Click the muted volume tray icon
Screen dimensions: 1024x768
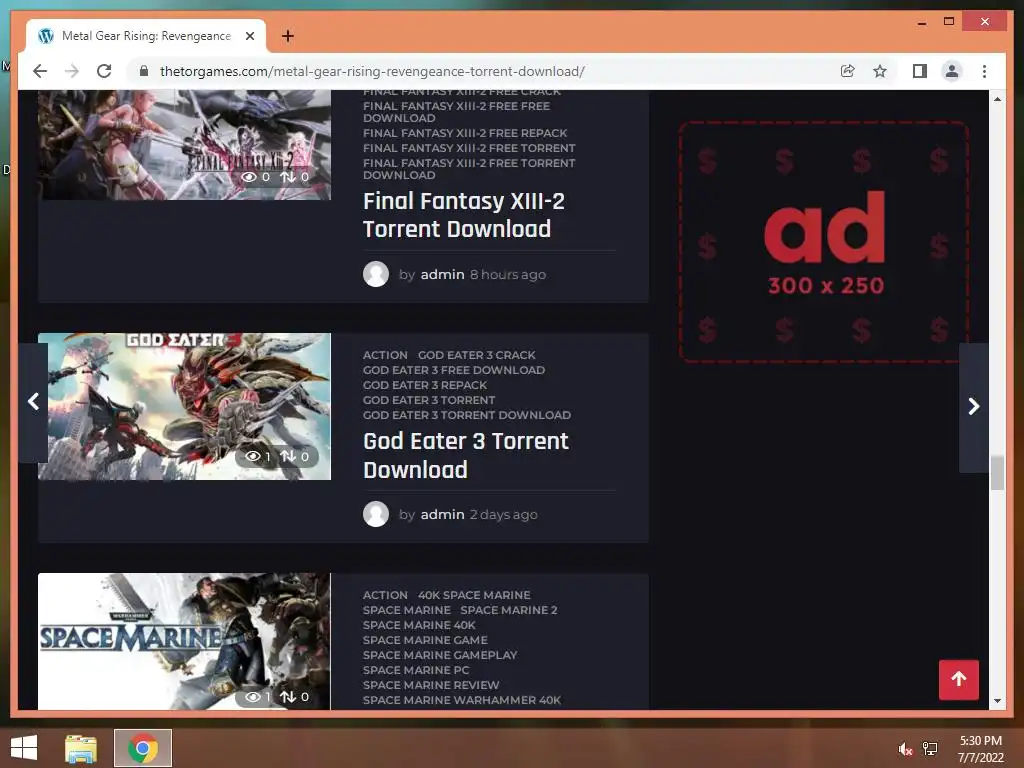(x=904, y=749)
